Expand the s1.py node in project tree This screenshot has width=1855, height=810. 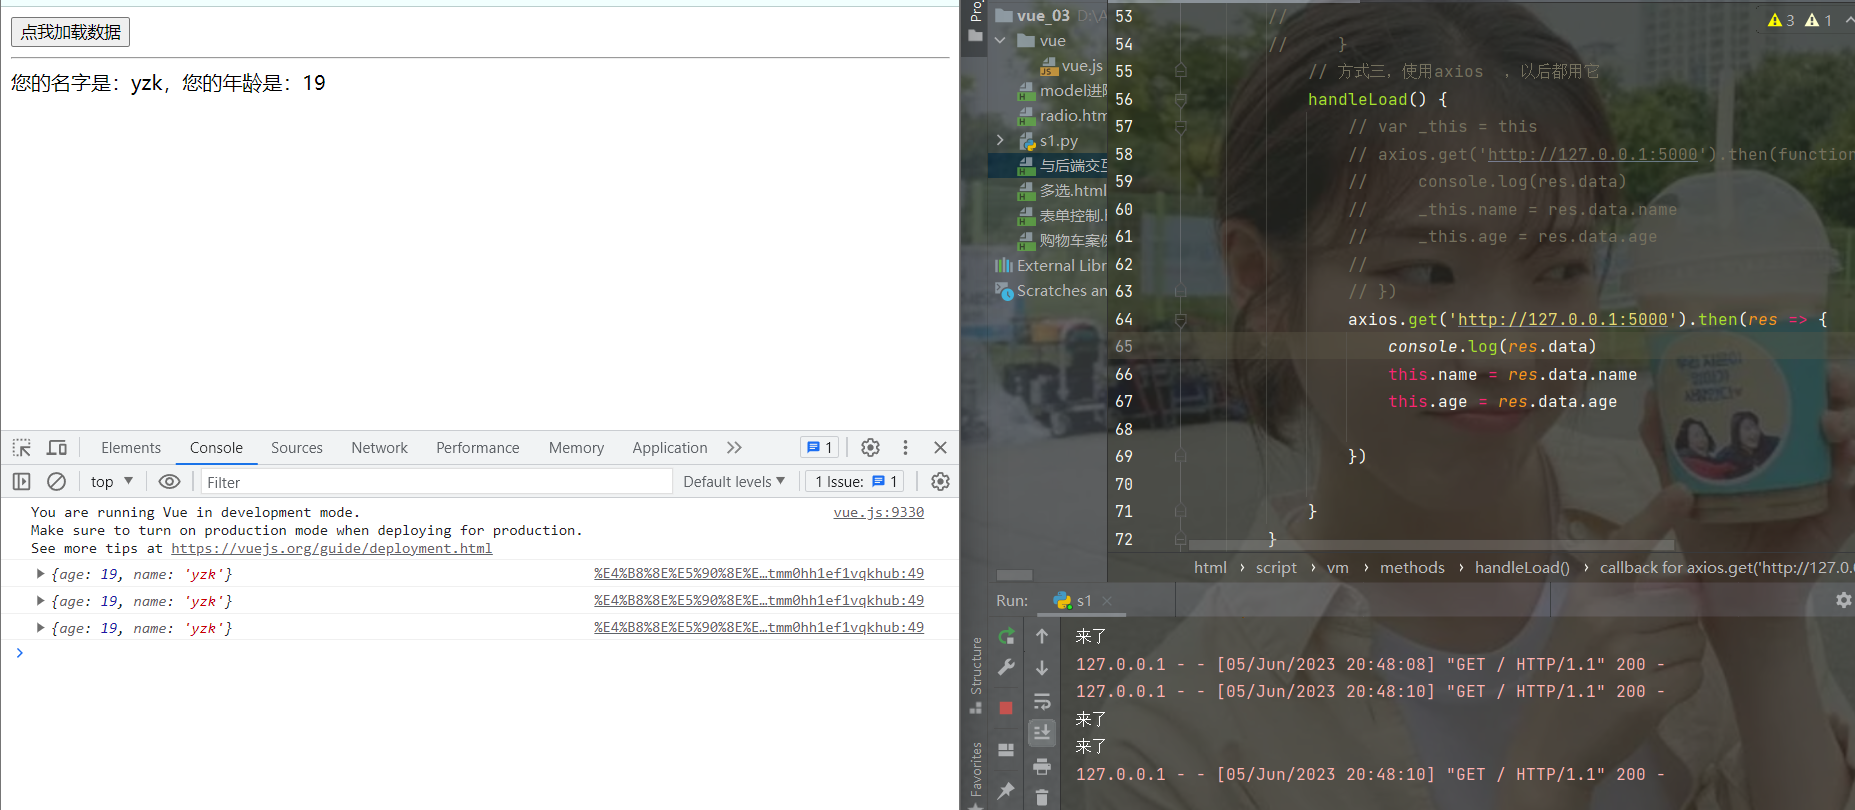pyautogui.click(x=1000, y=141)
